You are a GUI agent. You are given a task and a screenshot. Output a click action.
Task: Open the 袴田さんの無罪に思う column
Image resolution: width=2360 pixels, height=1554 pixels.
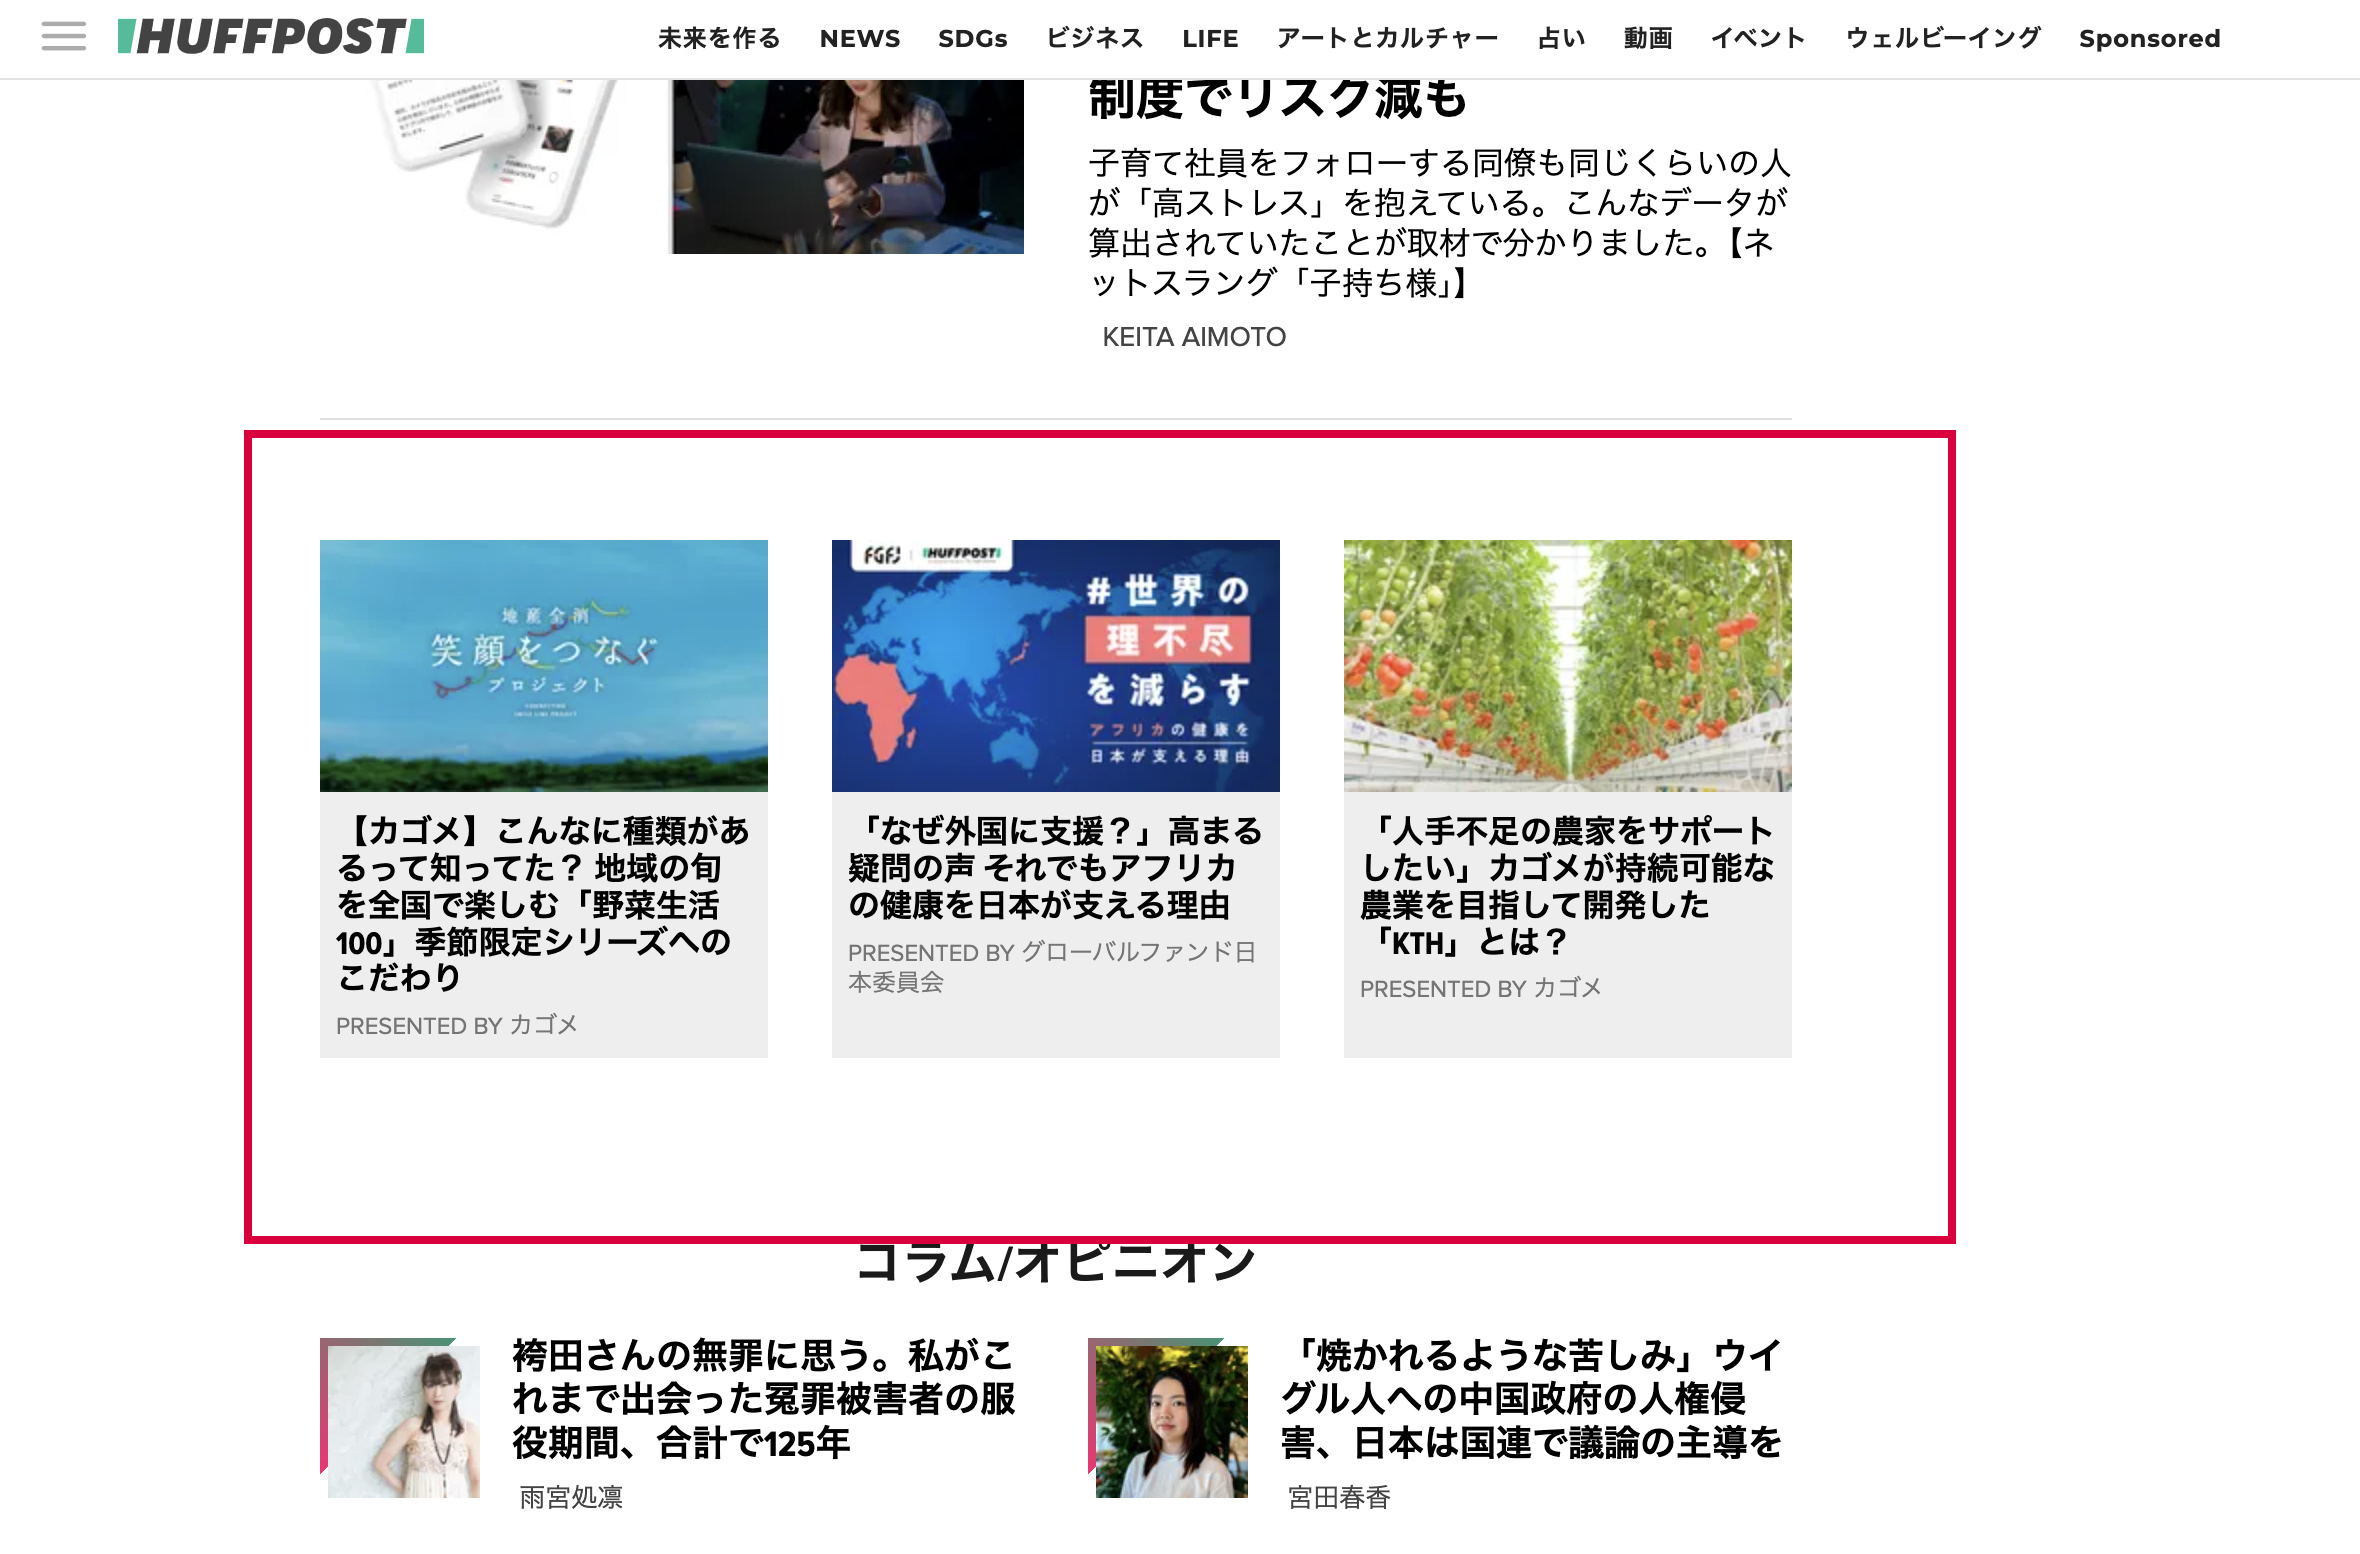(764, 1399)
